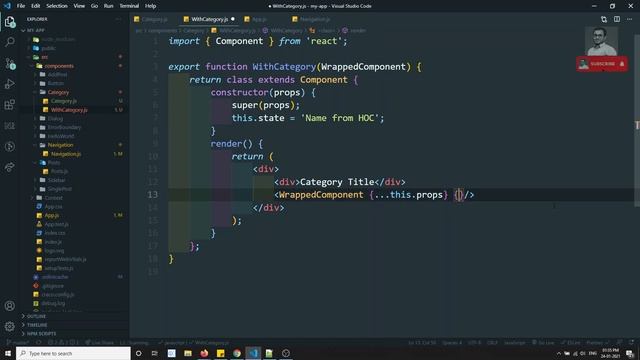Open the Search view in activity bar
The image size is (640, 360).
[x=10, y=42]
